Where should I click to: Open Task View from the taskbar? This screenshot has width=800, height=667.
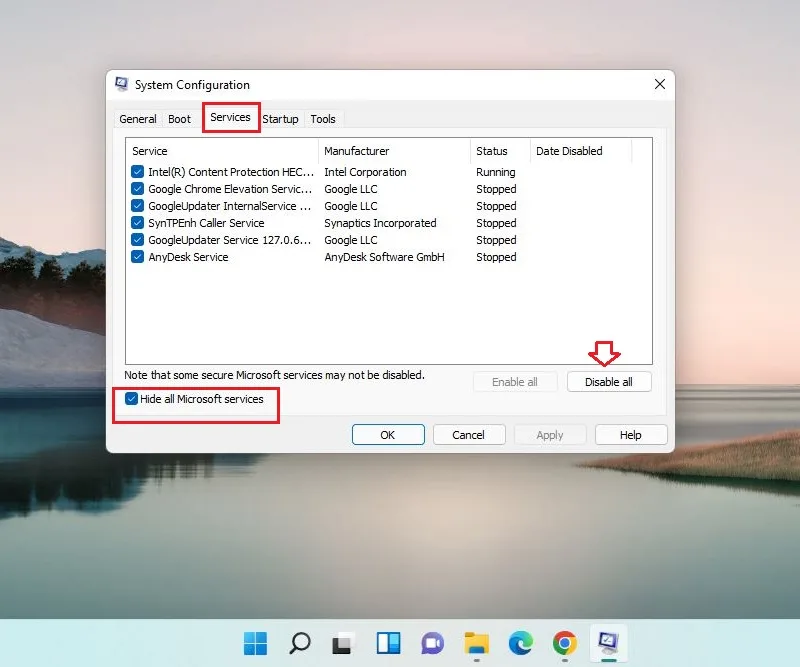click(x=342, y=644)
